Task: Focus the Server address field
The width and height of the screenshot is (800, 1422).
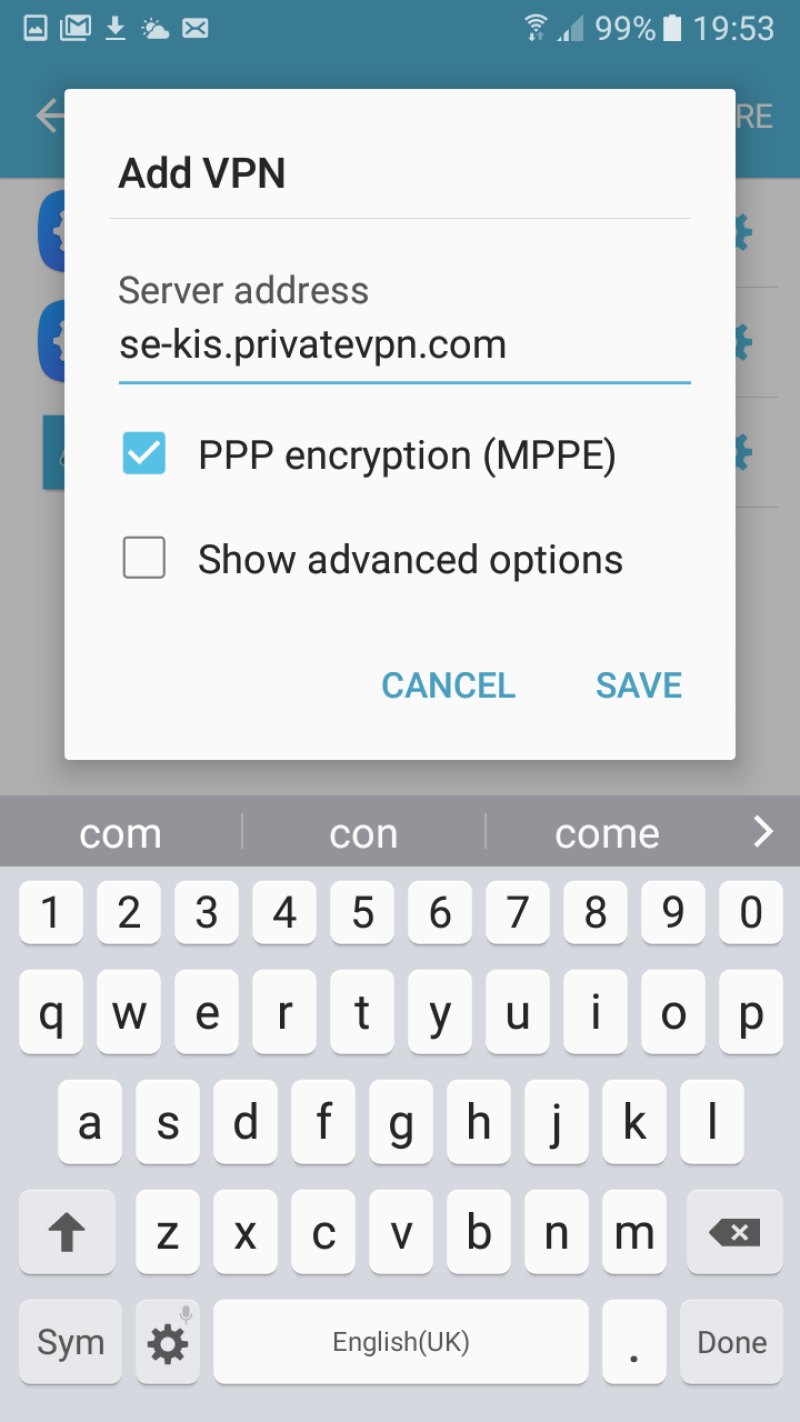Action: point(404,346)
